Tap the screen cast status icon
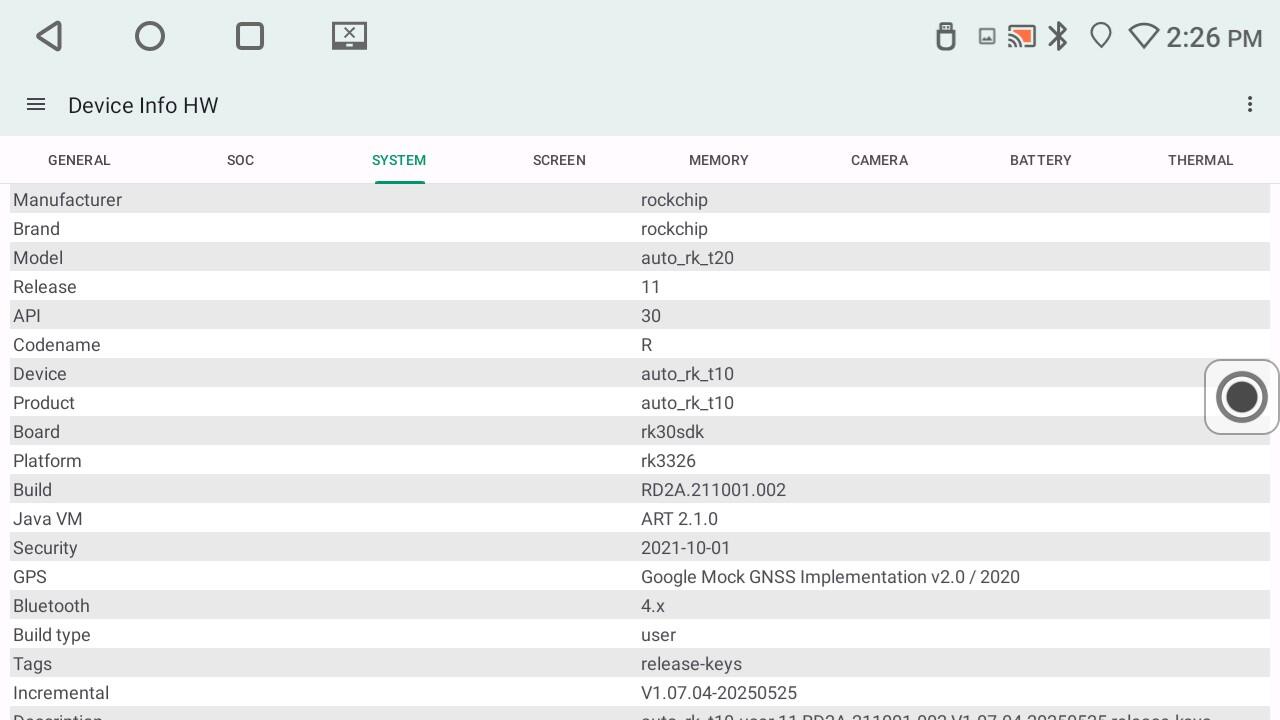The width and height of the screenshot is (1280, 720). tap(1021, 37)
